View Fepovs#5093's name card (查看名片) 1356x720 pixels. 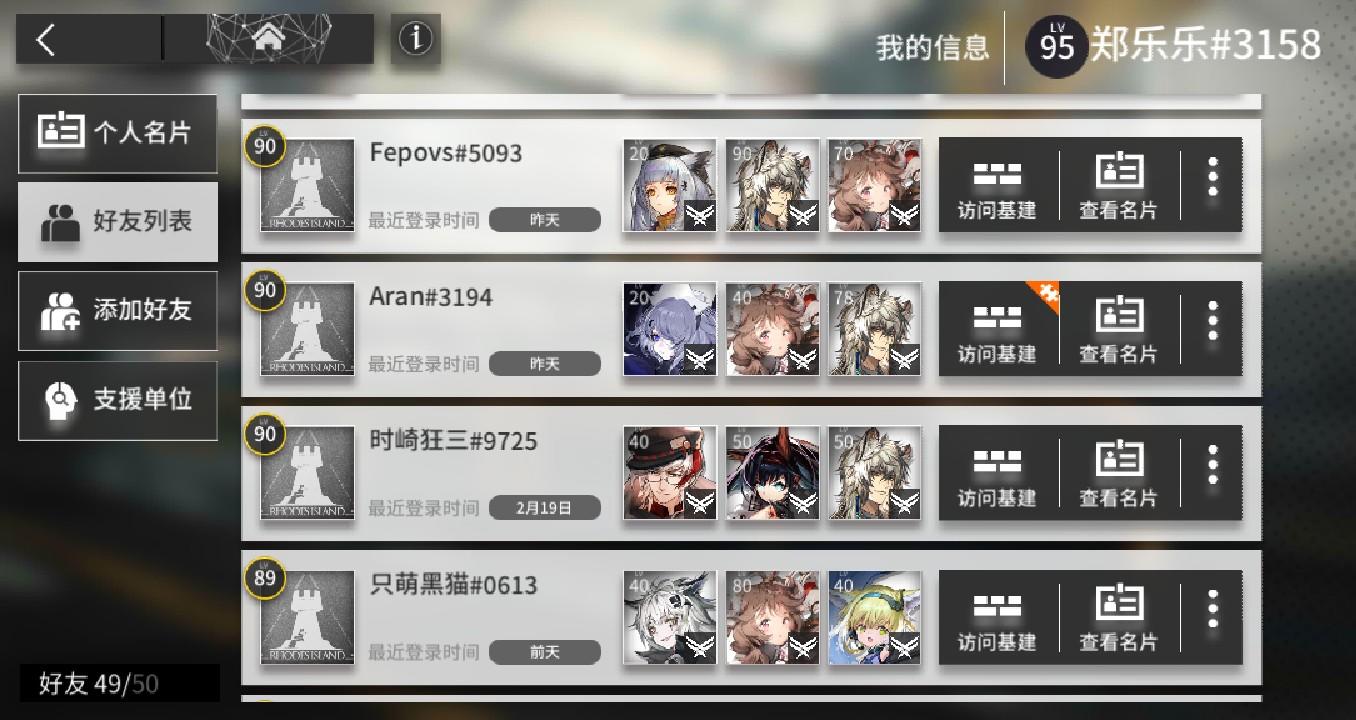point(1118,185)
